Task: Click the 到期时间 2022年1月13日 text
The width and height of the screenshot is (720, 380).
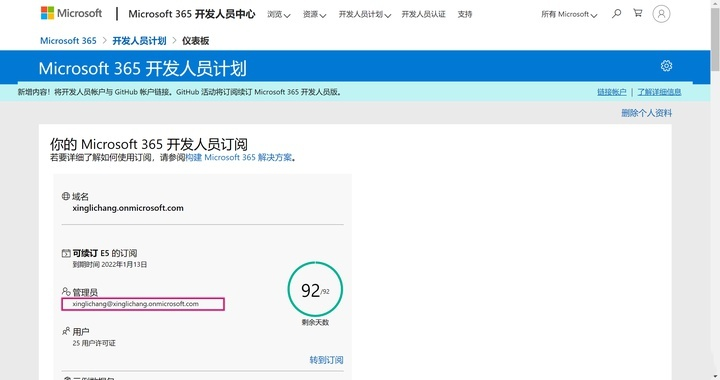Action: tap(110, 264)
